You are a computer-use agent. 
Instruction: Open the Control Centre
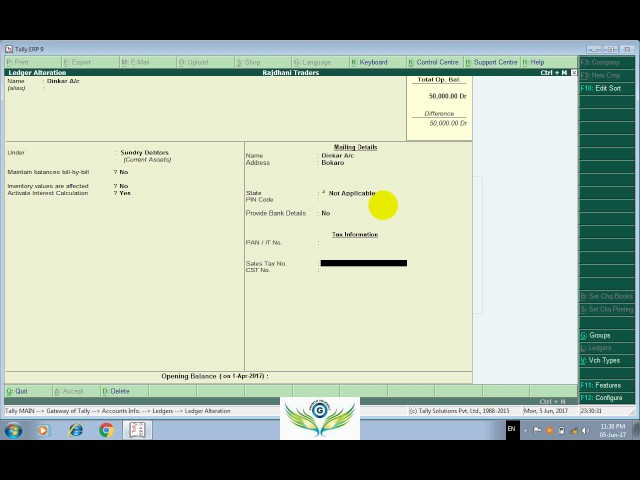click(435, 62)
